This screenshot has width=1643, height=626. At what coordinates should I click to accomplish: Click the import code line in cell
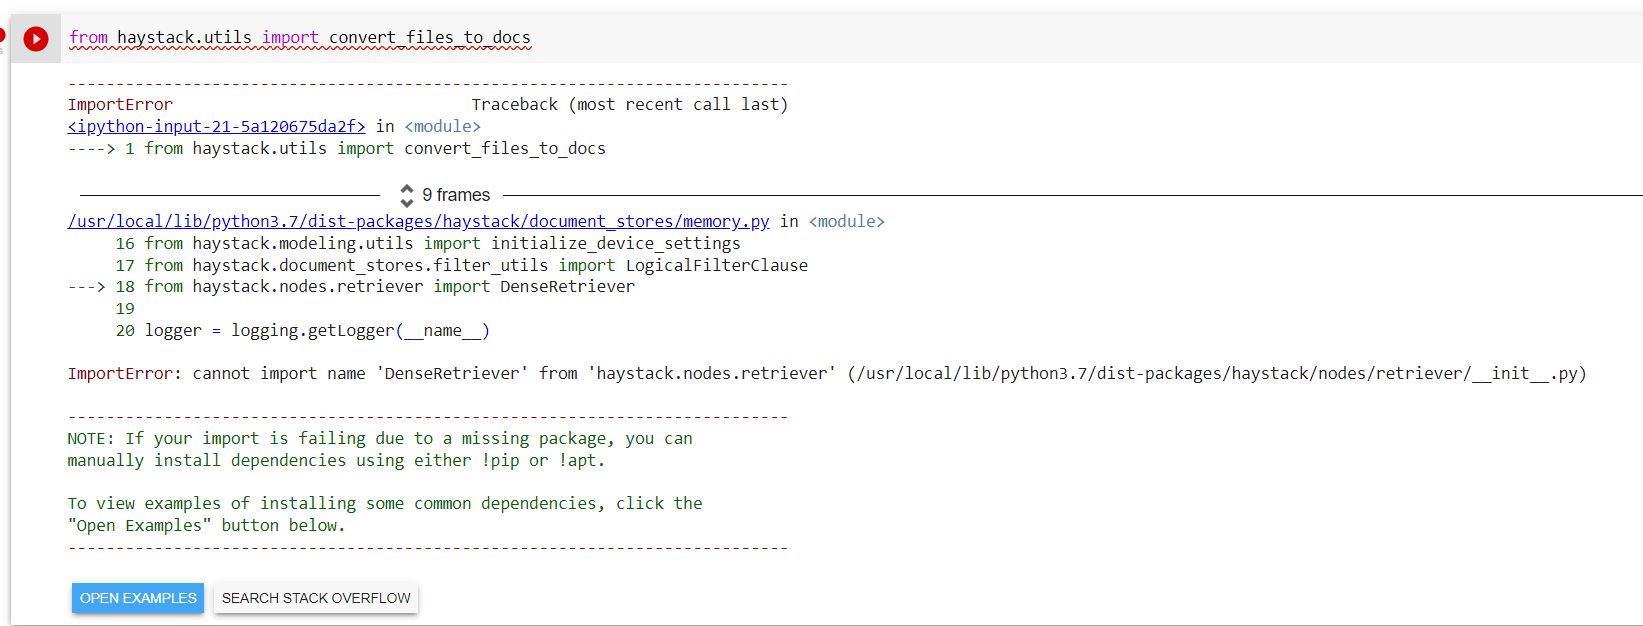300,38
